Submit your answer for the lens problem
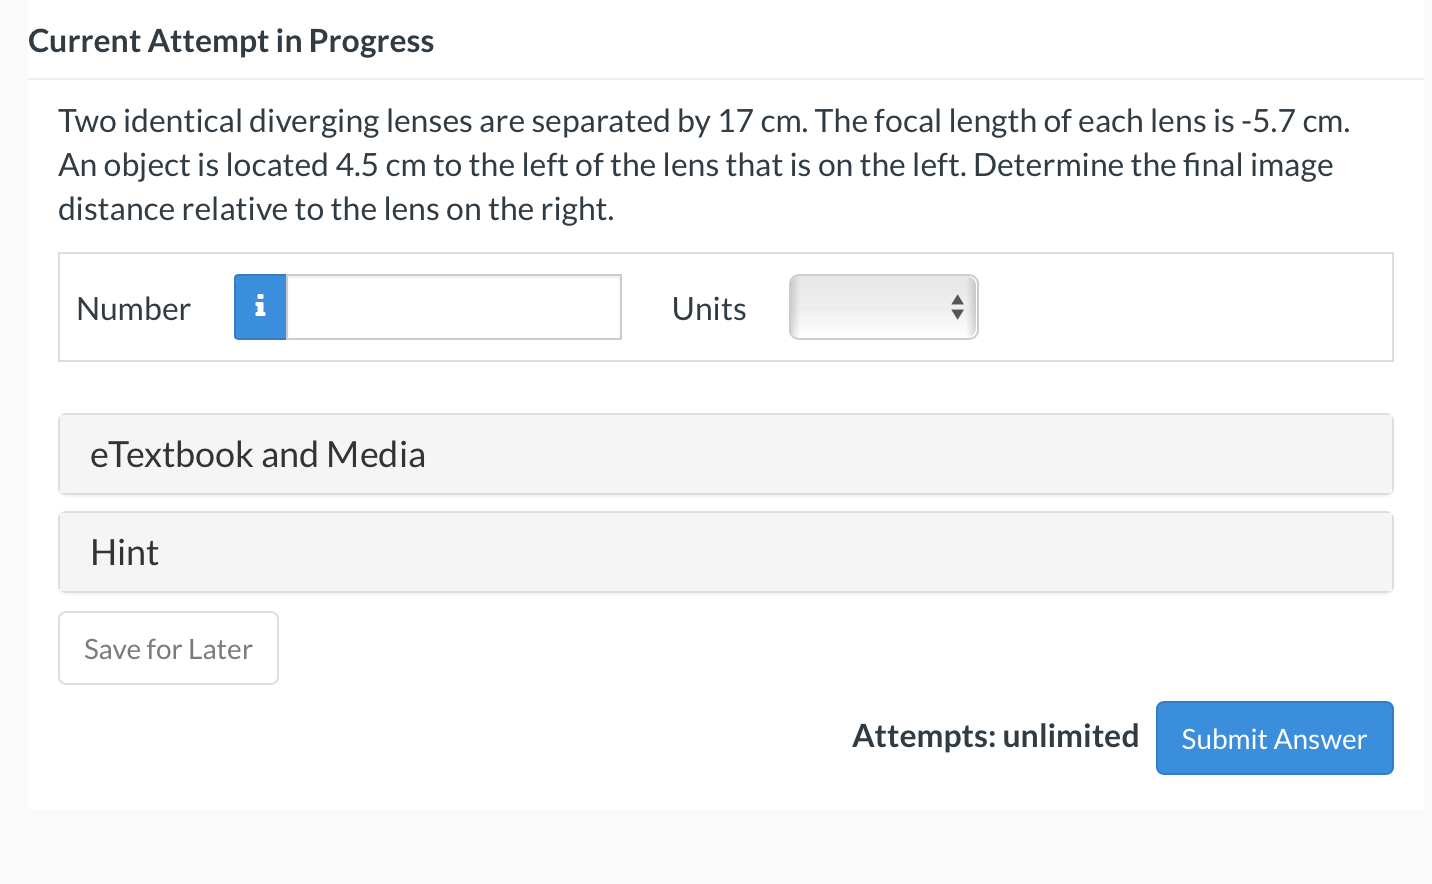1432x884 pixels. point(1274,738)
